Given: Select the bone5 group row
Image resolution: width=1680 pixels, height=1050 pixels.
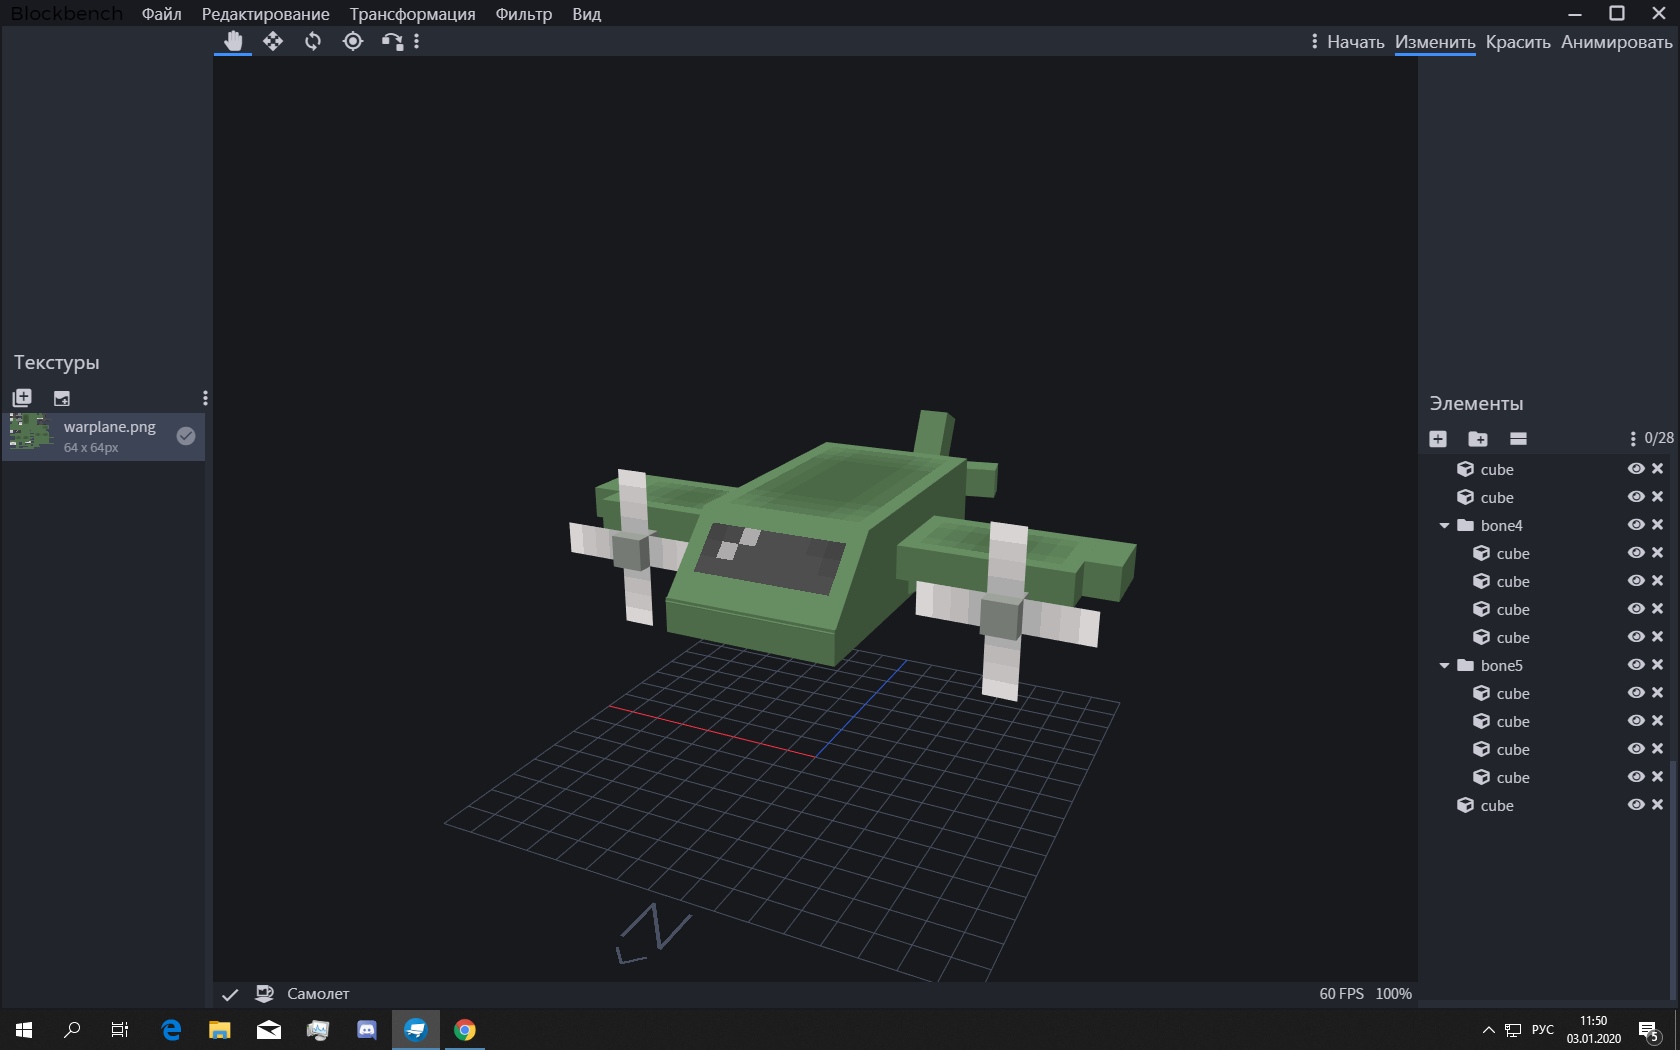Looking at the screenshot, I should click(1546, 665).
